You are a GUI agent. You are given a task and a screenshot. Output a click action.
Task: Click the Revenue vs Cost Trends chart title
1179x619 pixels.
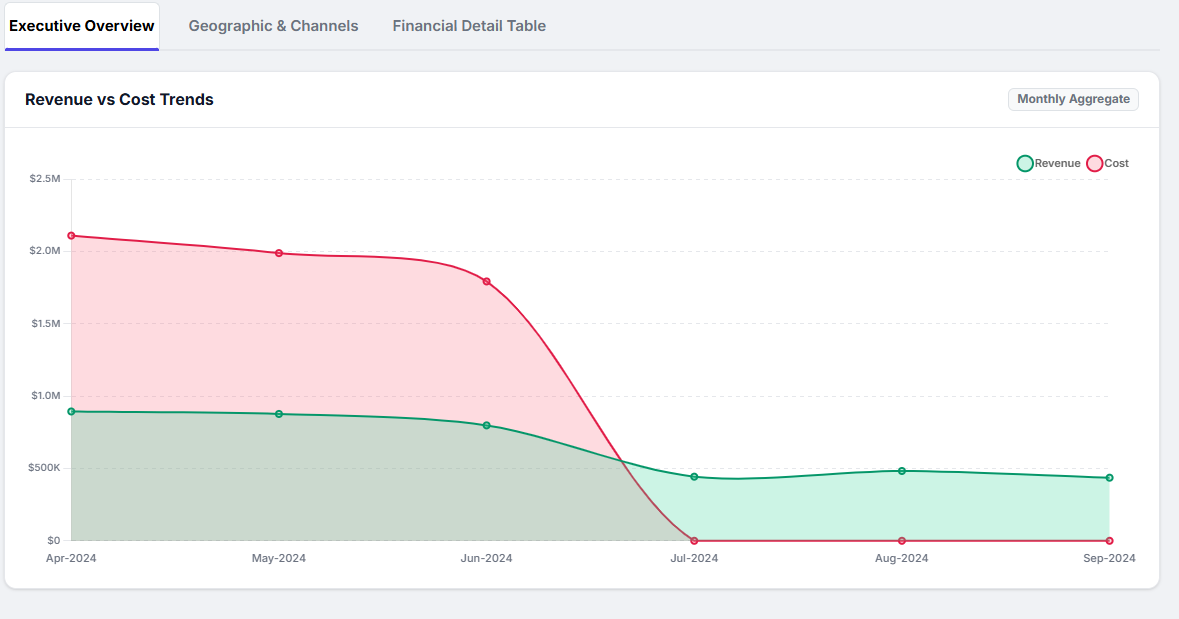119,99
